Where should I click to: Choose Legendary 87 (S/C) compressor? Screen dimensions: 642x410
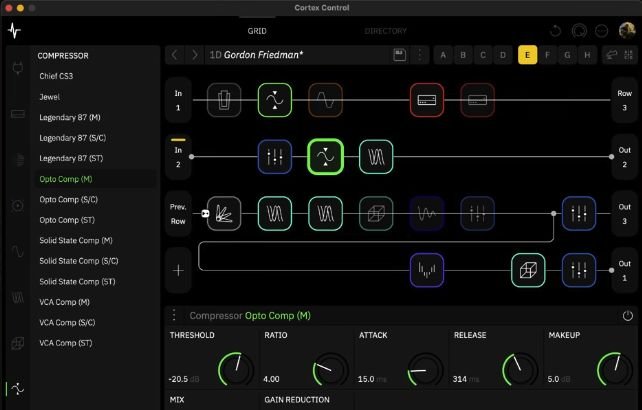click(x=72, y=138)
